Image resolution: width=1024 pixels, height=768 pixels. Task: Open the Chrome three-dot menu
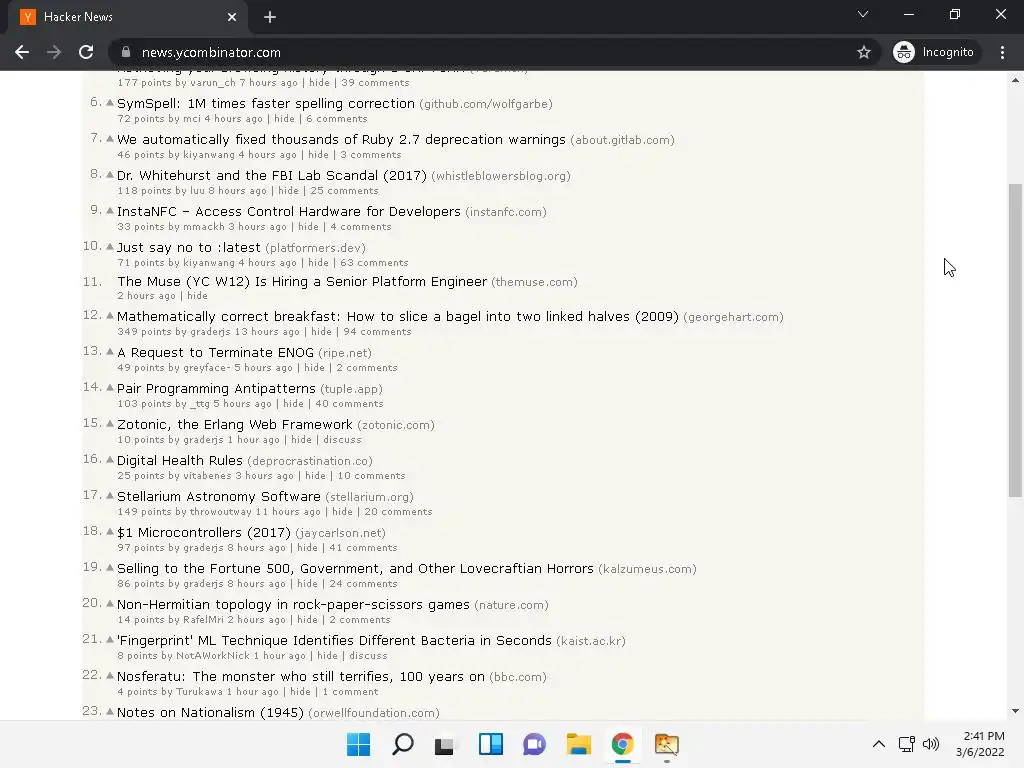point(1002,52)
